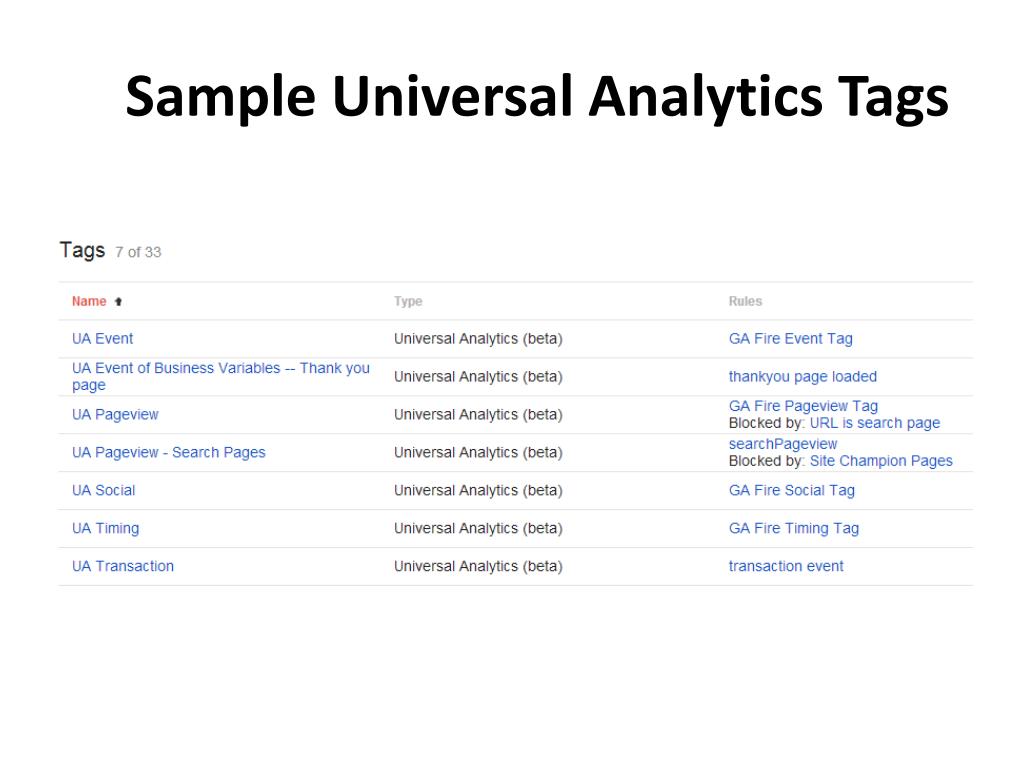Open the UA Social tag
This screenshot has height=768, width=1024.
pyautogui.click(x=103, y=490)
